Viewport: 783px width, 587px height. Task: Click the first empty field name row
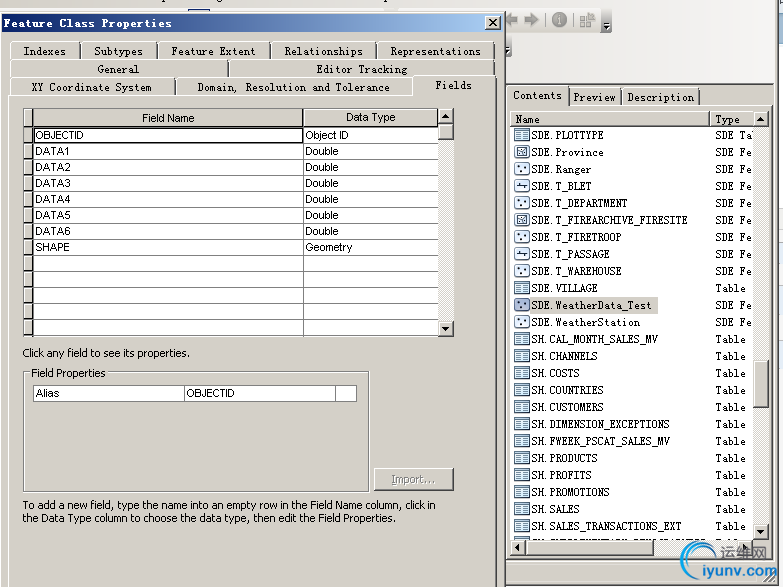pyautogui.click(x=168, y=263)
